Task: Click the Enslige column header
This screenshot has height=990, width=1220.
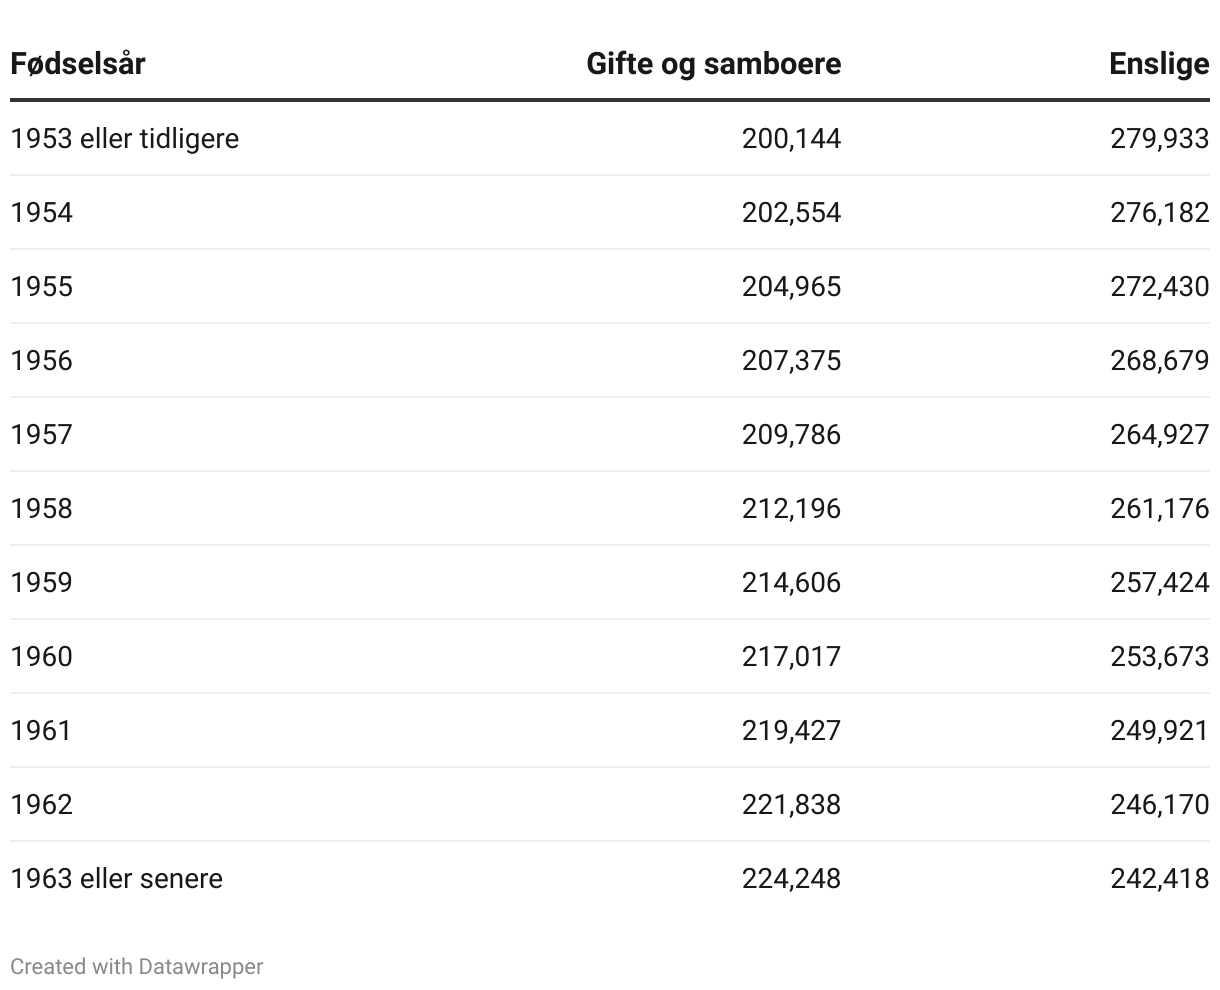Action: pyautogui.click(x=1159, y=64)
